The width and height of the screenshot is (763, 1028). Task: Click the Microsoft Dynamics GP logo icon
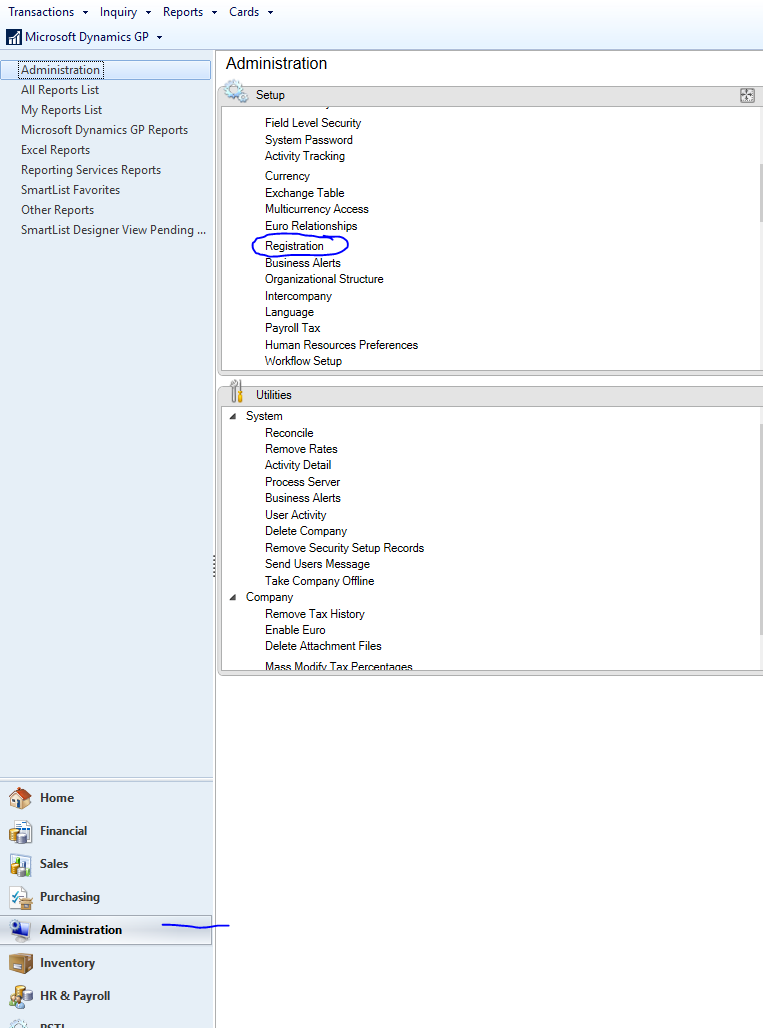[14, 37]
